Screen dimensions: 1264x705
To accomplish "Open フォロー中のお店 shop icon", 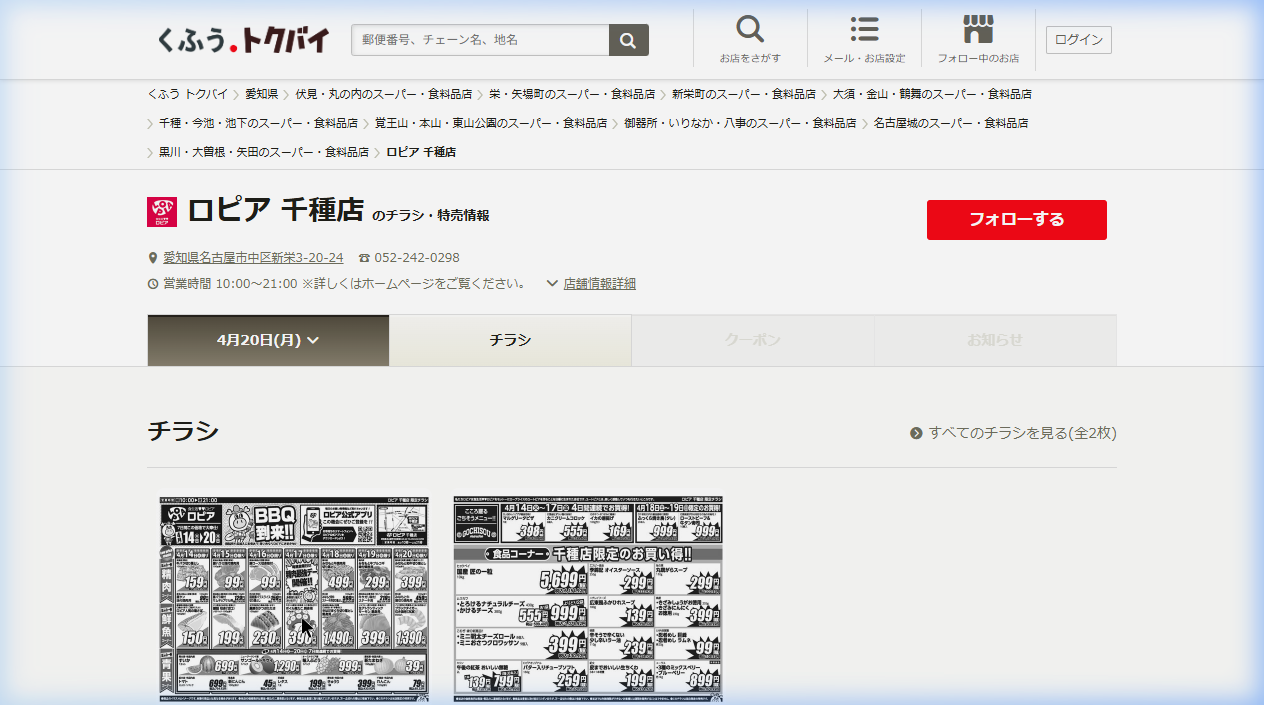I will (x=978, y=30).
